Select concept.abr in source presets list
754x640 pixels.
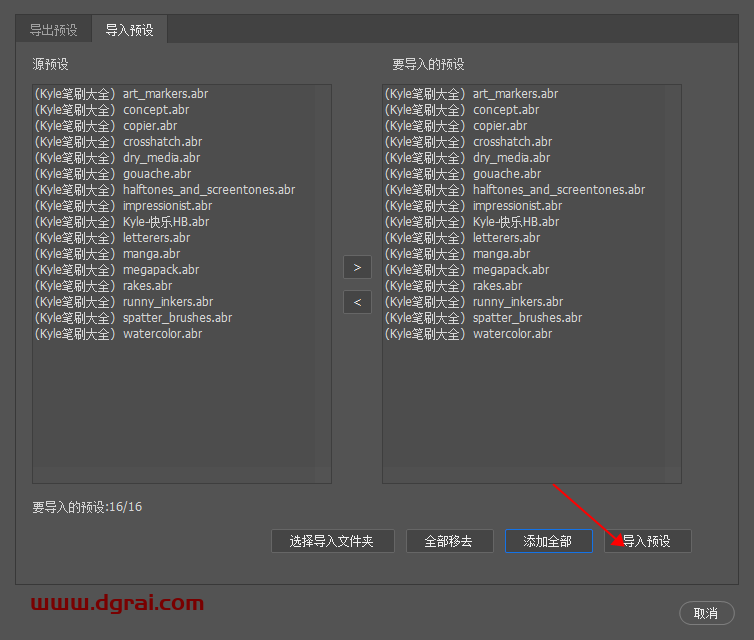tap(112, 110)
